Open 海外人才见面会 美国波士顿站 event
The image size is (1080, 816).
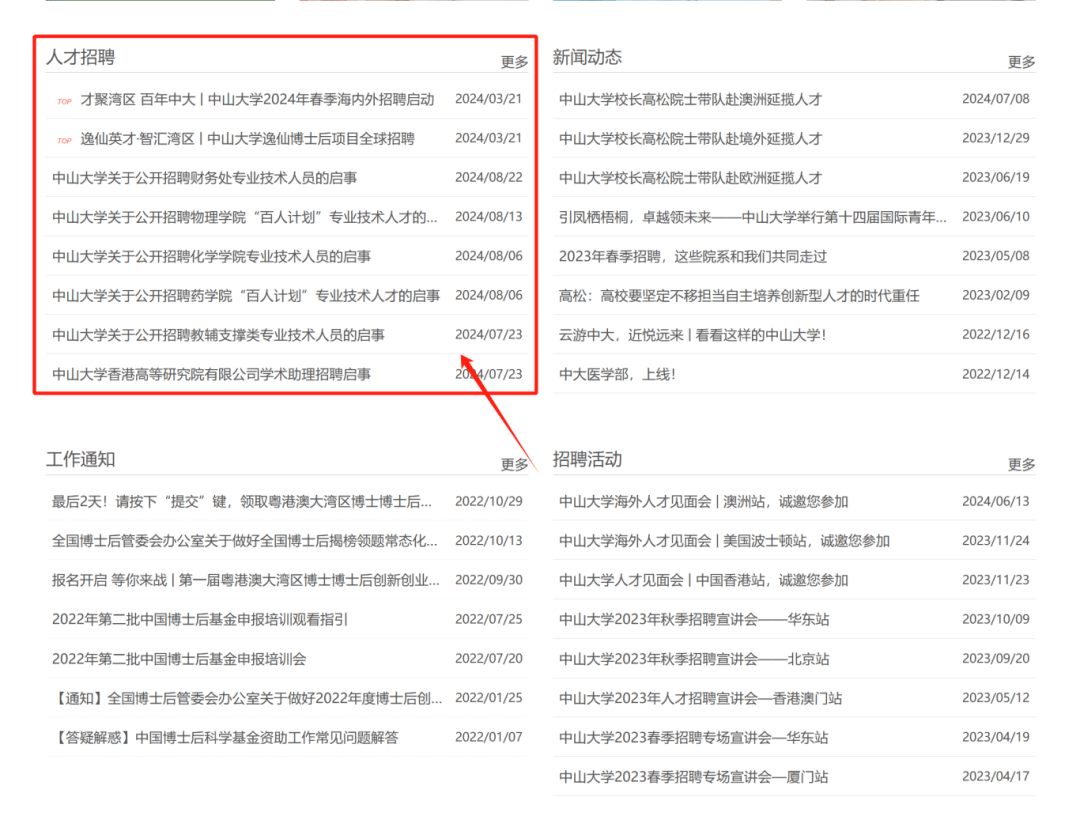[x=725, y=541]
